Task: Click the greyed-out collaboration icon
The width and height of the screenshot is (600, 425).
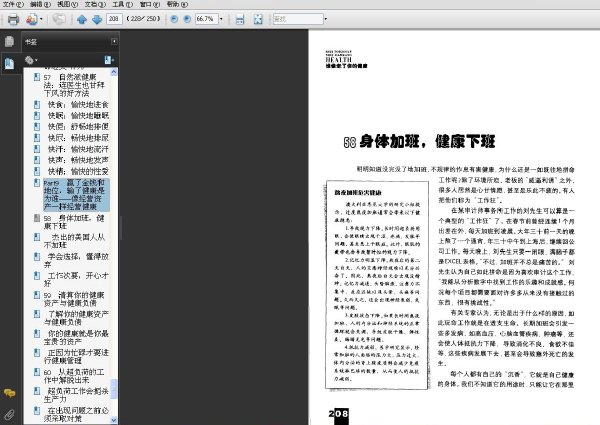Action: pyautogui.click(x=59, y=19)
